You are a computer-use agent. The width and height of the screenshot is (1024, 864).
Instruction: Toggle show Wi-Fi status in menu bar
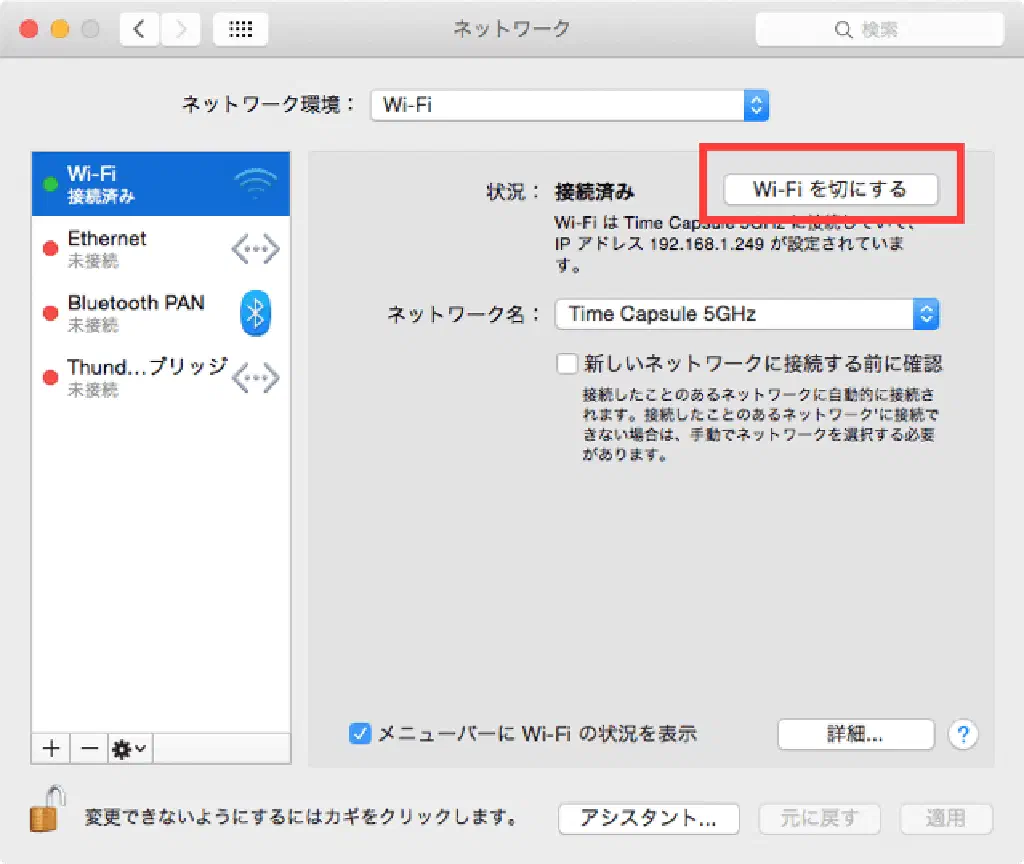[360, 734]
